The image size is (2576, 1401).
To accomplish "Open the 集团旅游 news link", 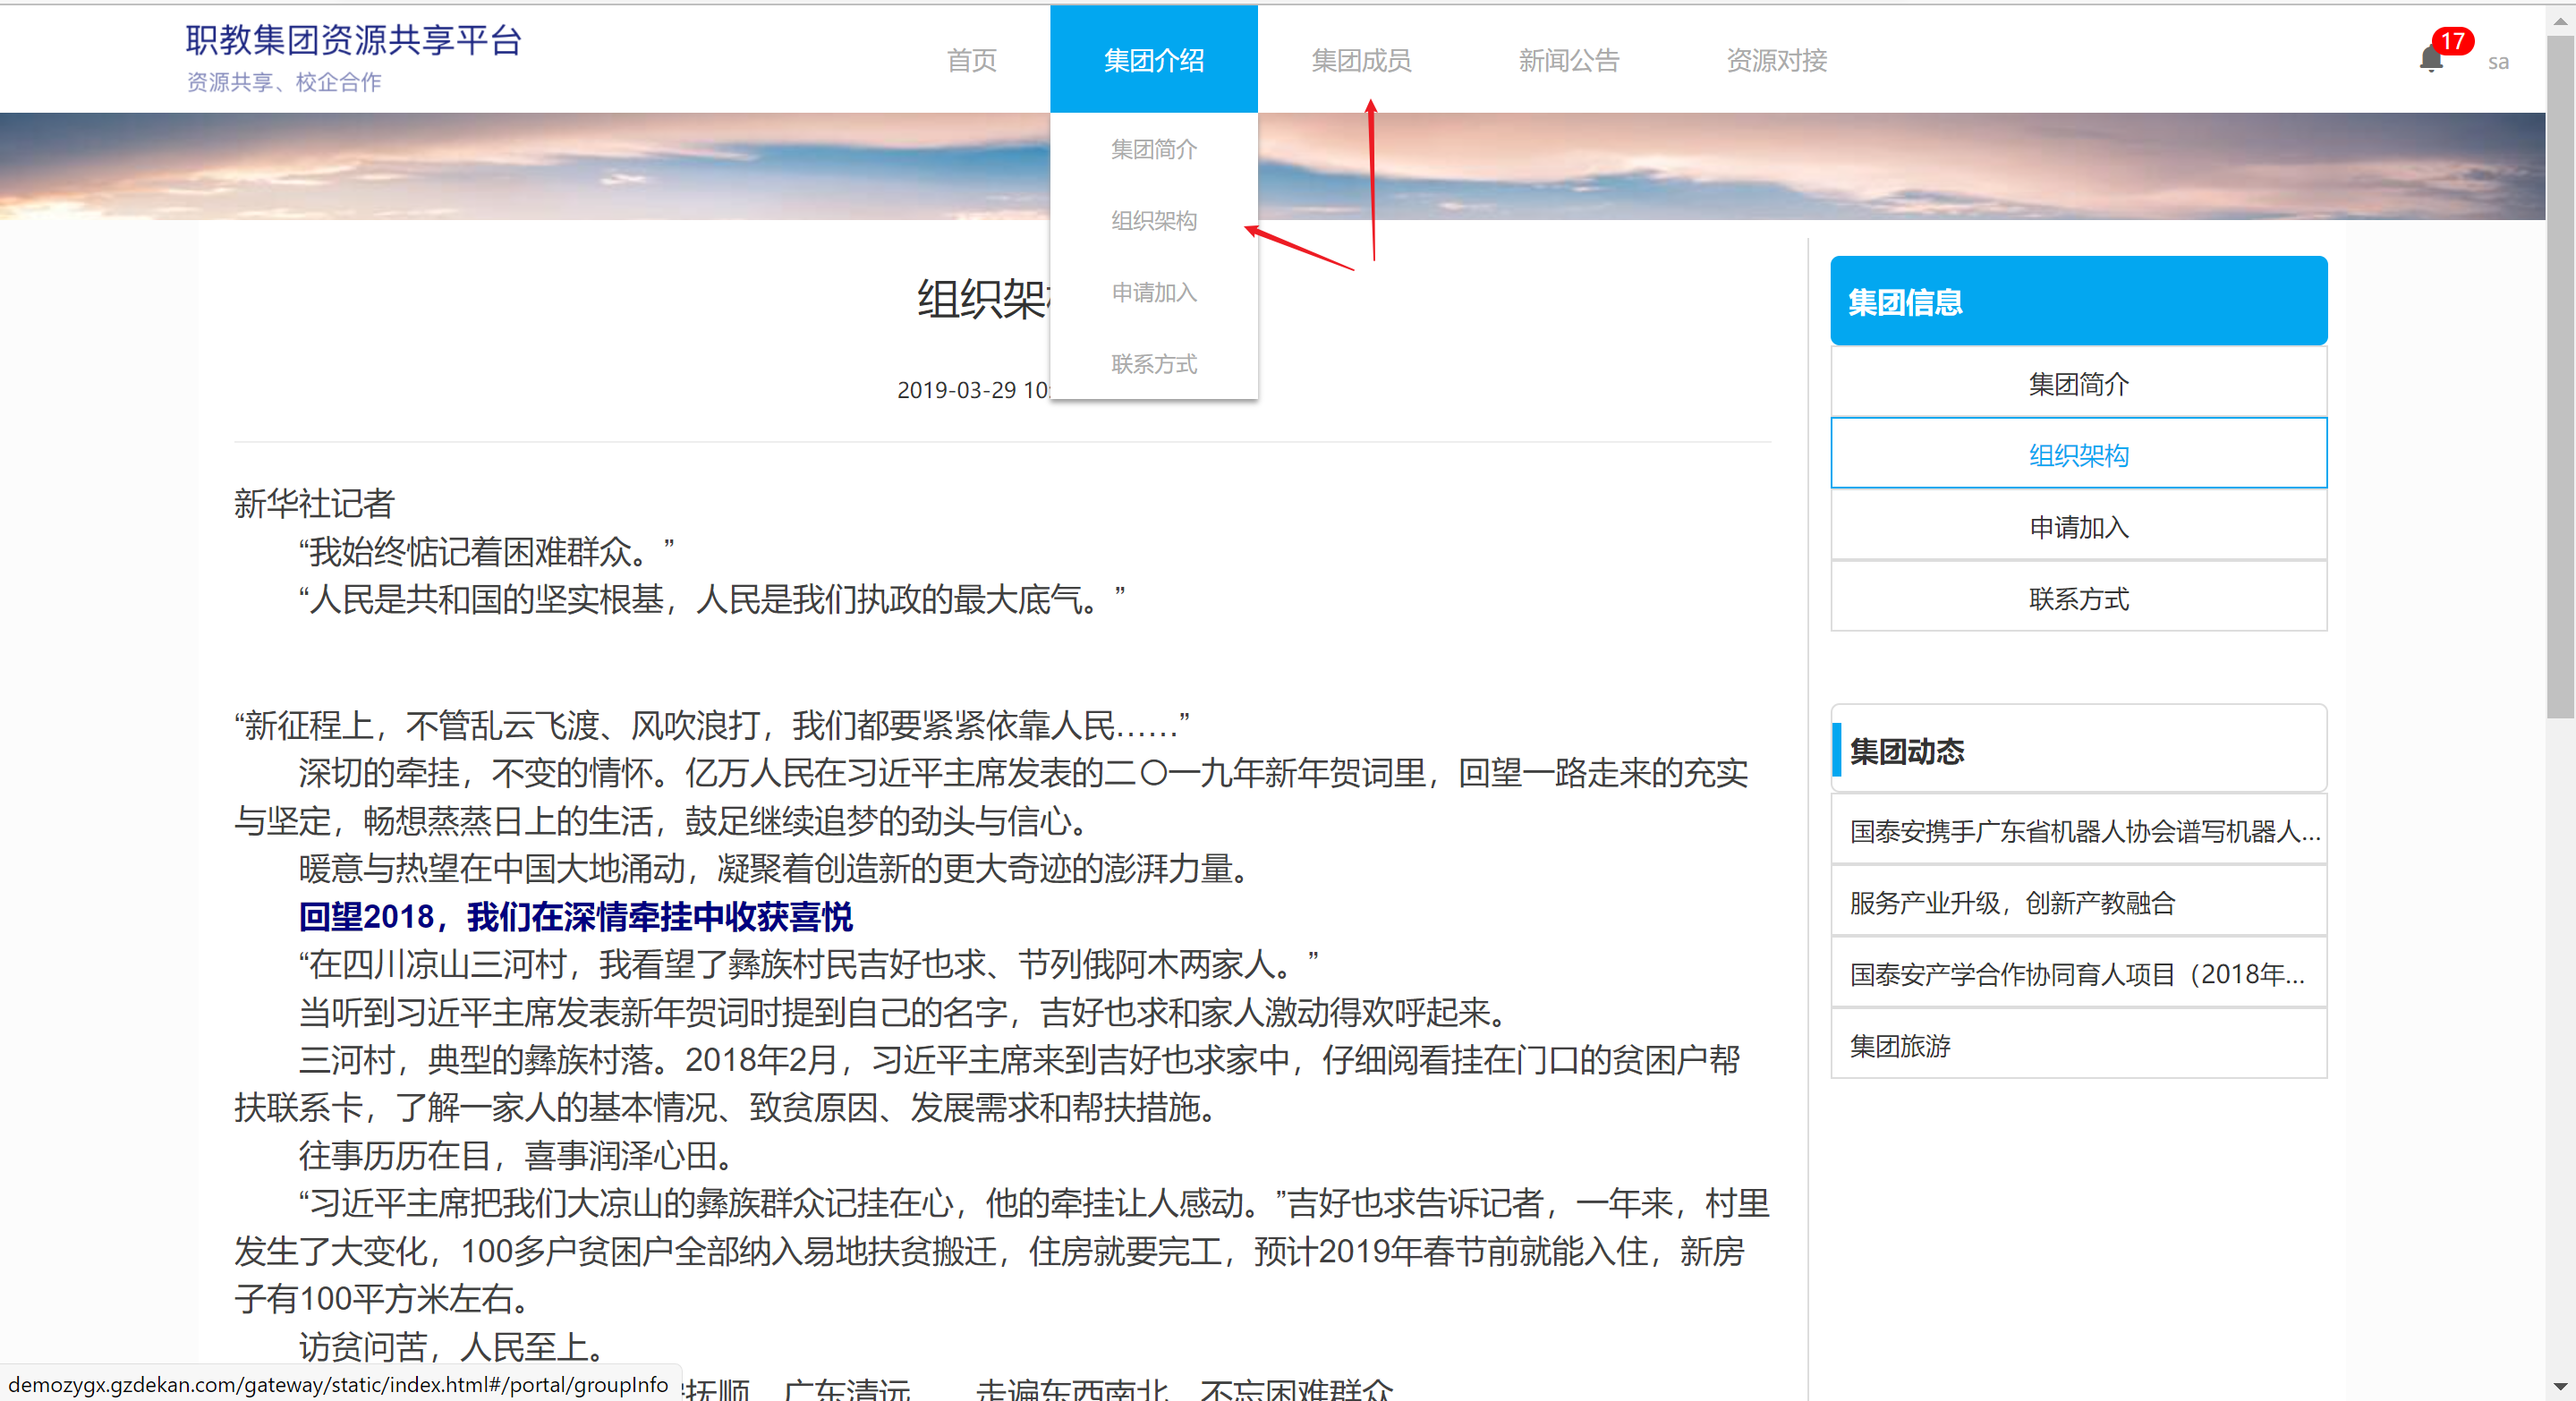I will click(x=1900, y=1046).
